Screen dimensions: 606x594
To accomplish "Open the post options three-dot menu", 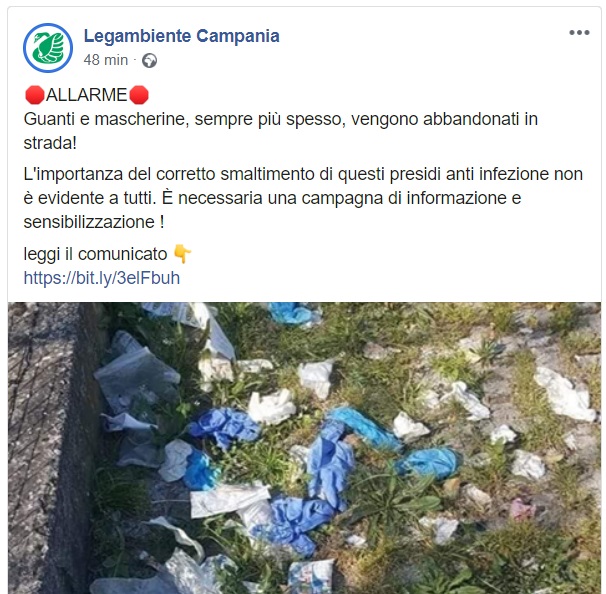I will point(579,33).
